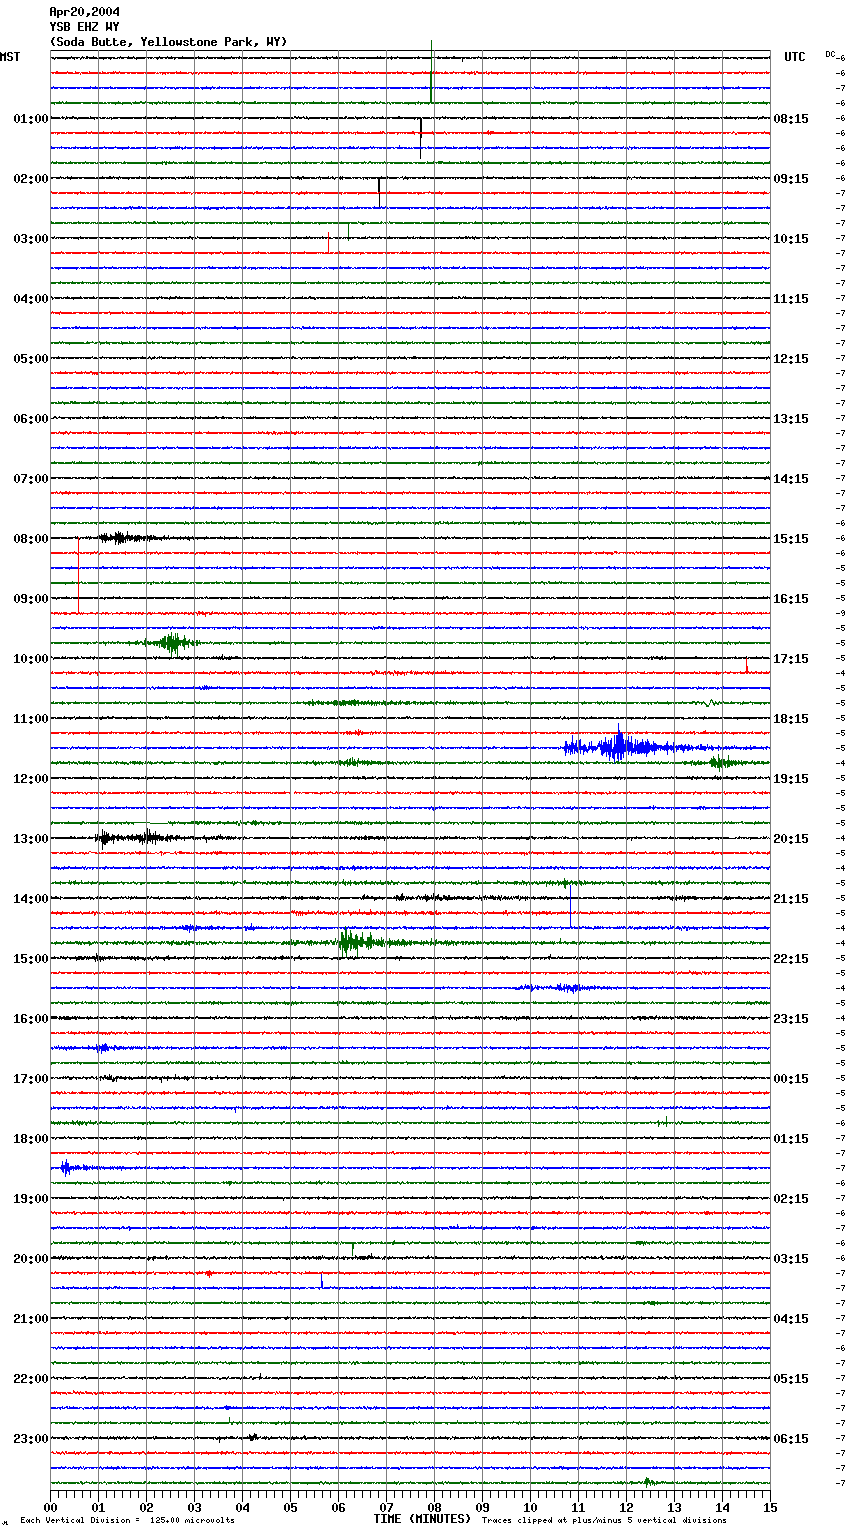850x1534 pixels.
Task: Click the '17:00' MST time label
Action: (x=31, y=1079)
